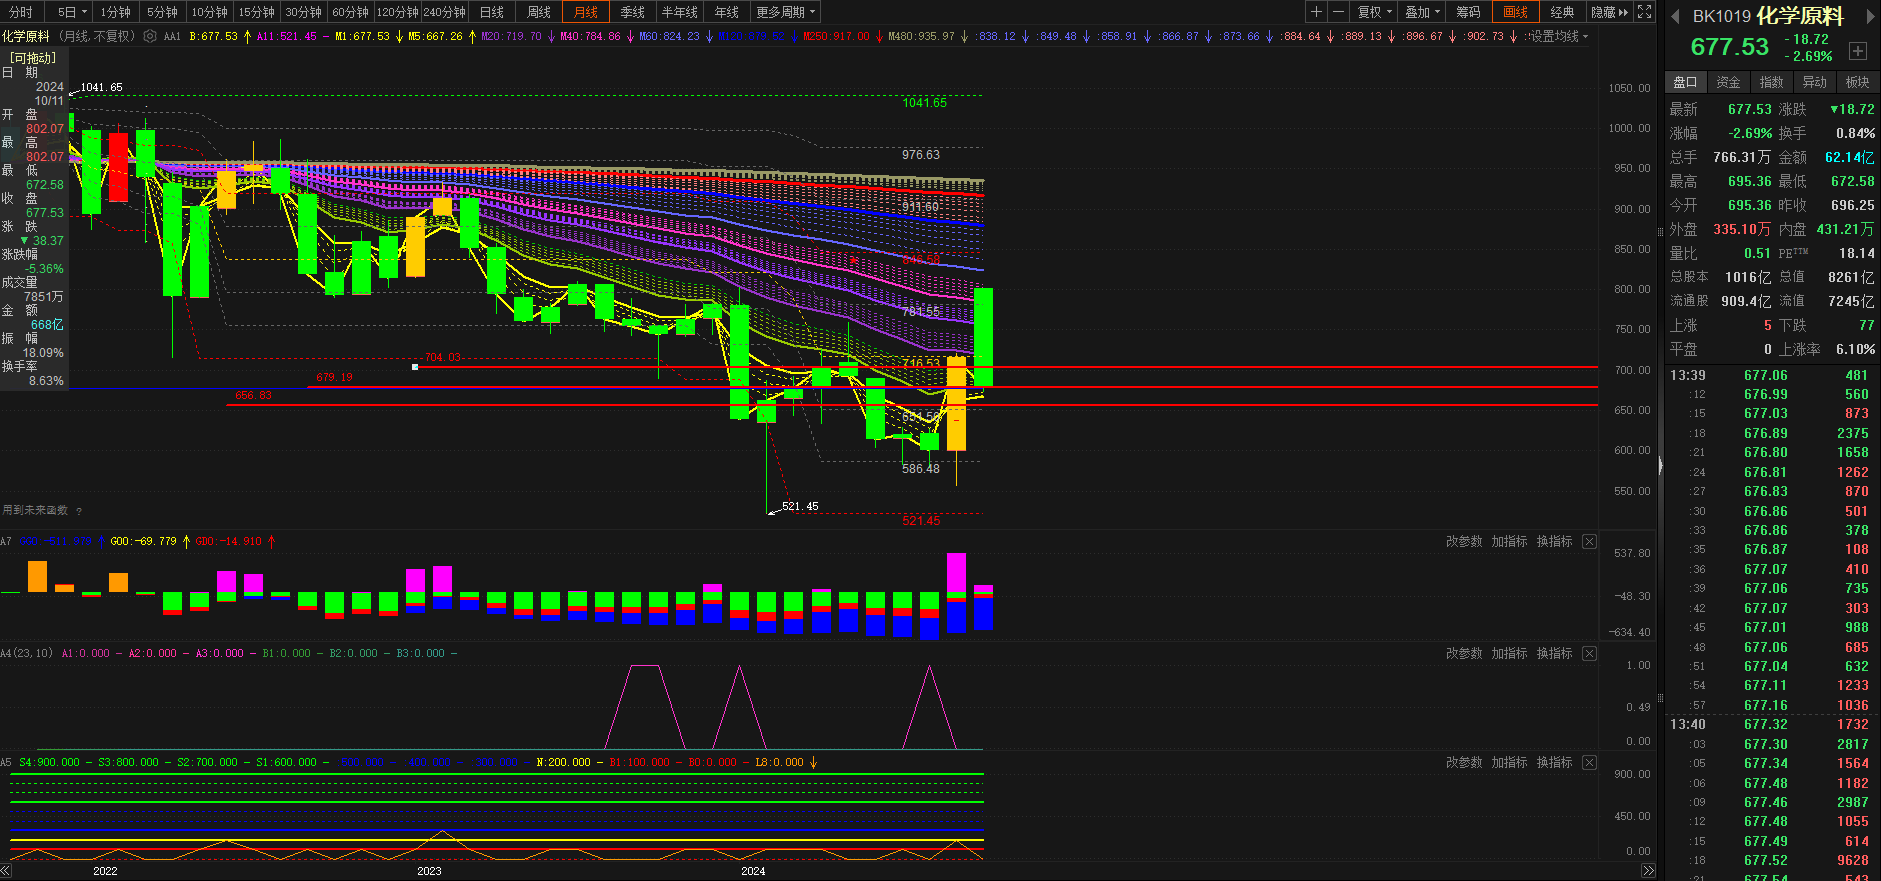Open 复权 adjustment dropdown

(1375, 12)
